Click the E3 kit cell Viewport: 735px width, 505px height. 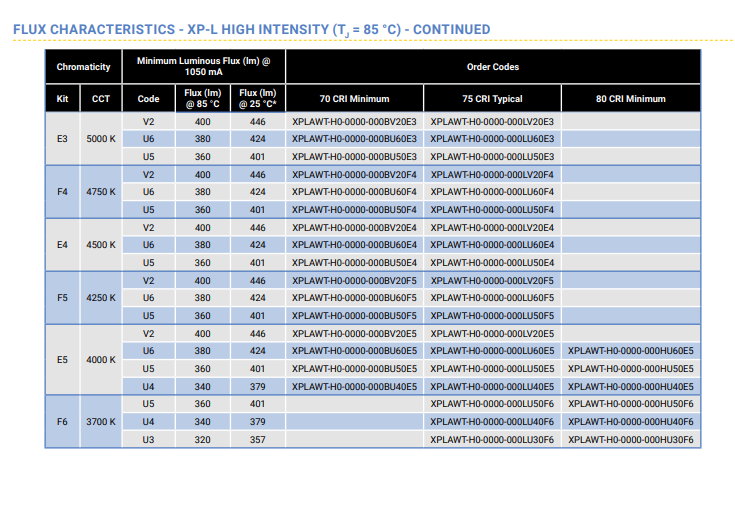62,139
